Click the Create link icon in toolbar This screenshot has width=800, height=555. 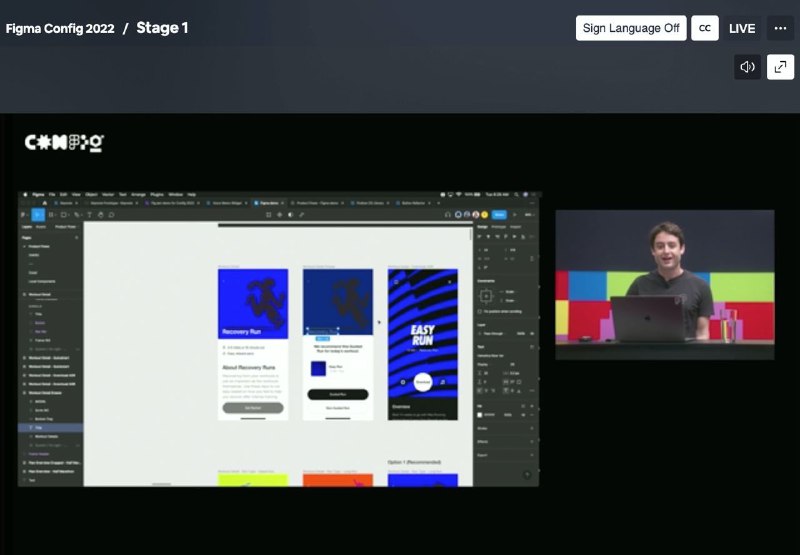click(302, 215)
